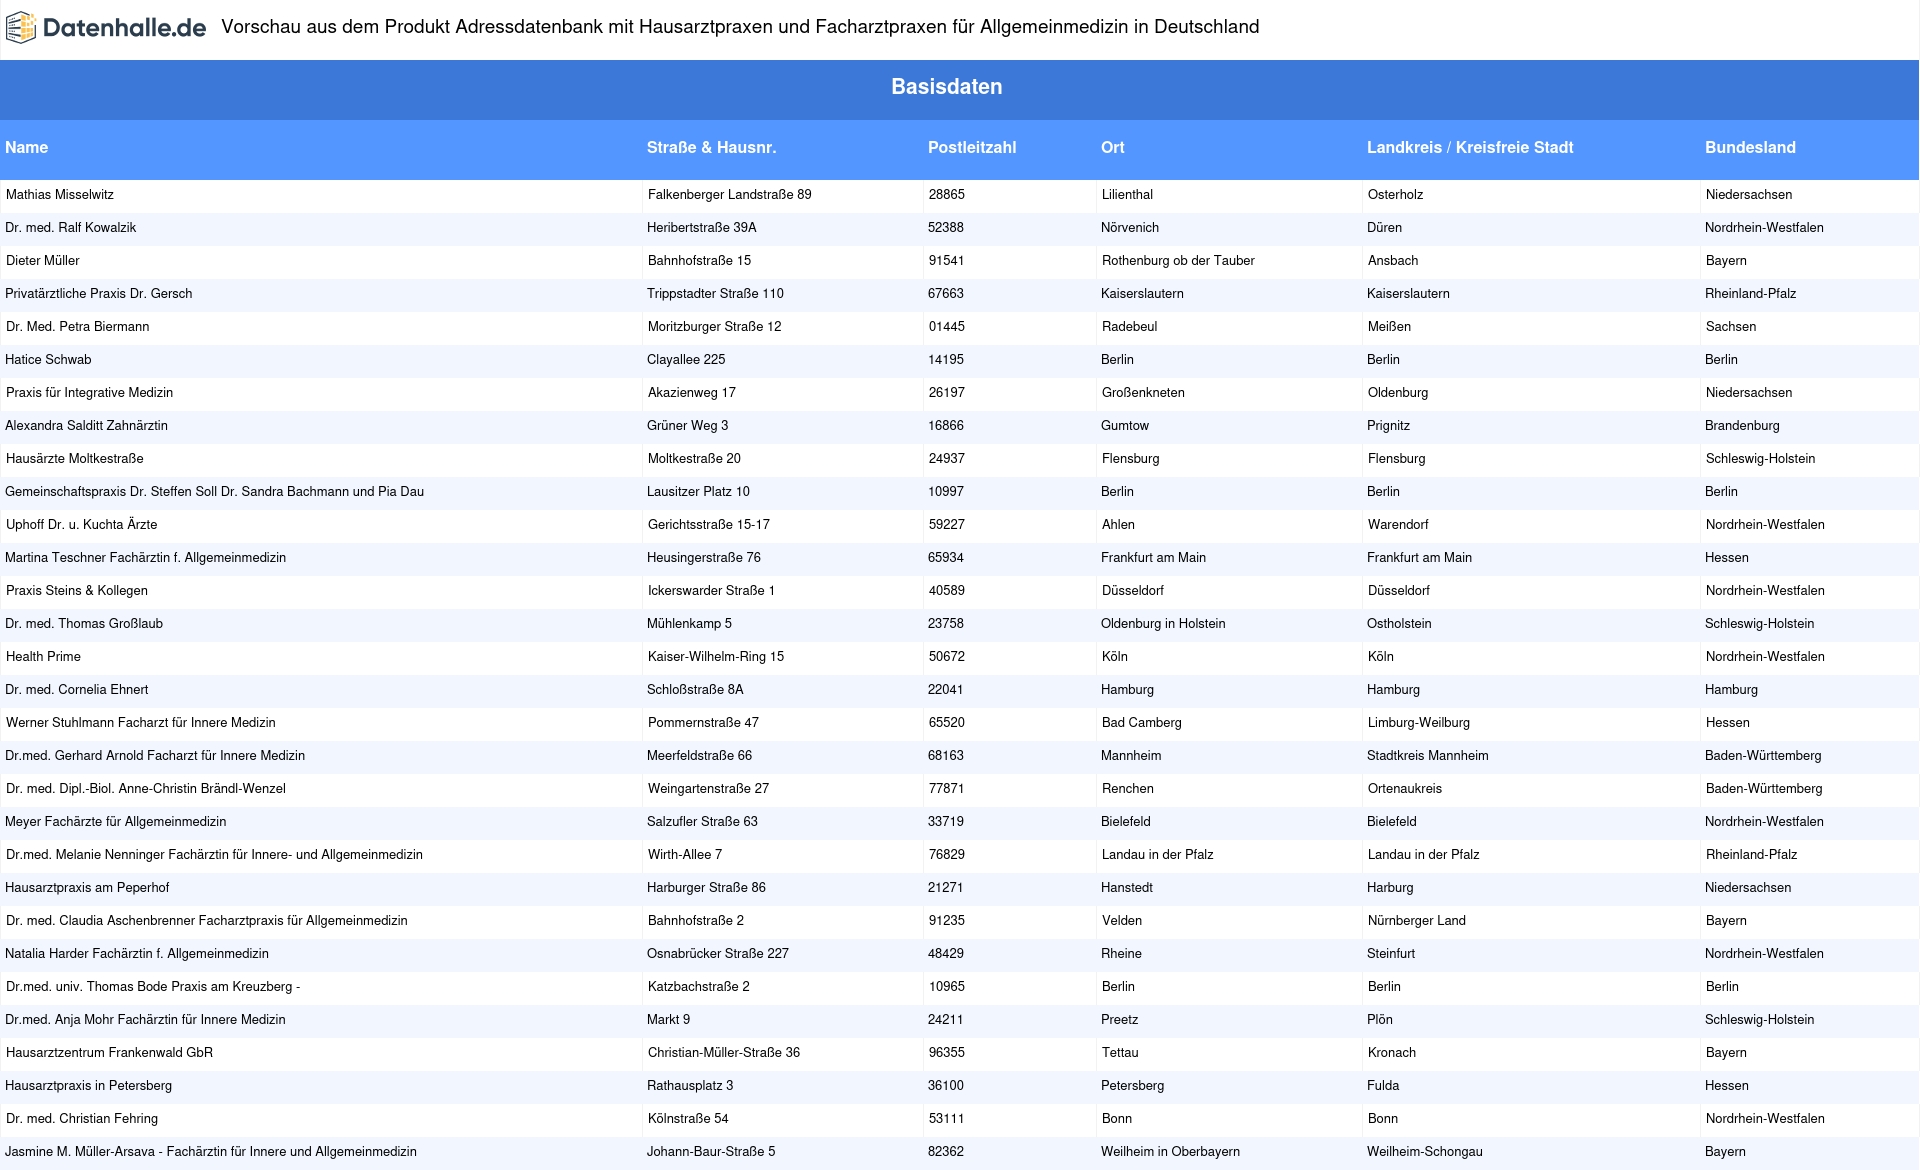Viewport: 1920px width, 1170px height.
Task: Click Dr. med. Dipl.-Biol. Anne-Christin Brändl-Wenzel
Action: 146,788
